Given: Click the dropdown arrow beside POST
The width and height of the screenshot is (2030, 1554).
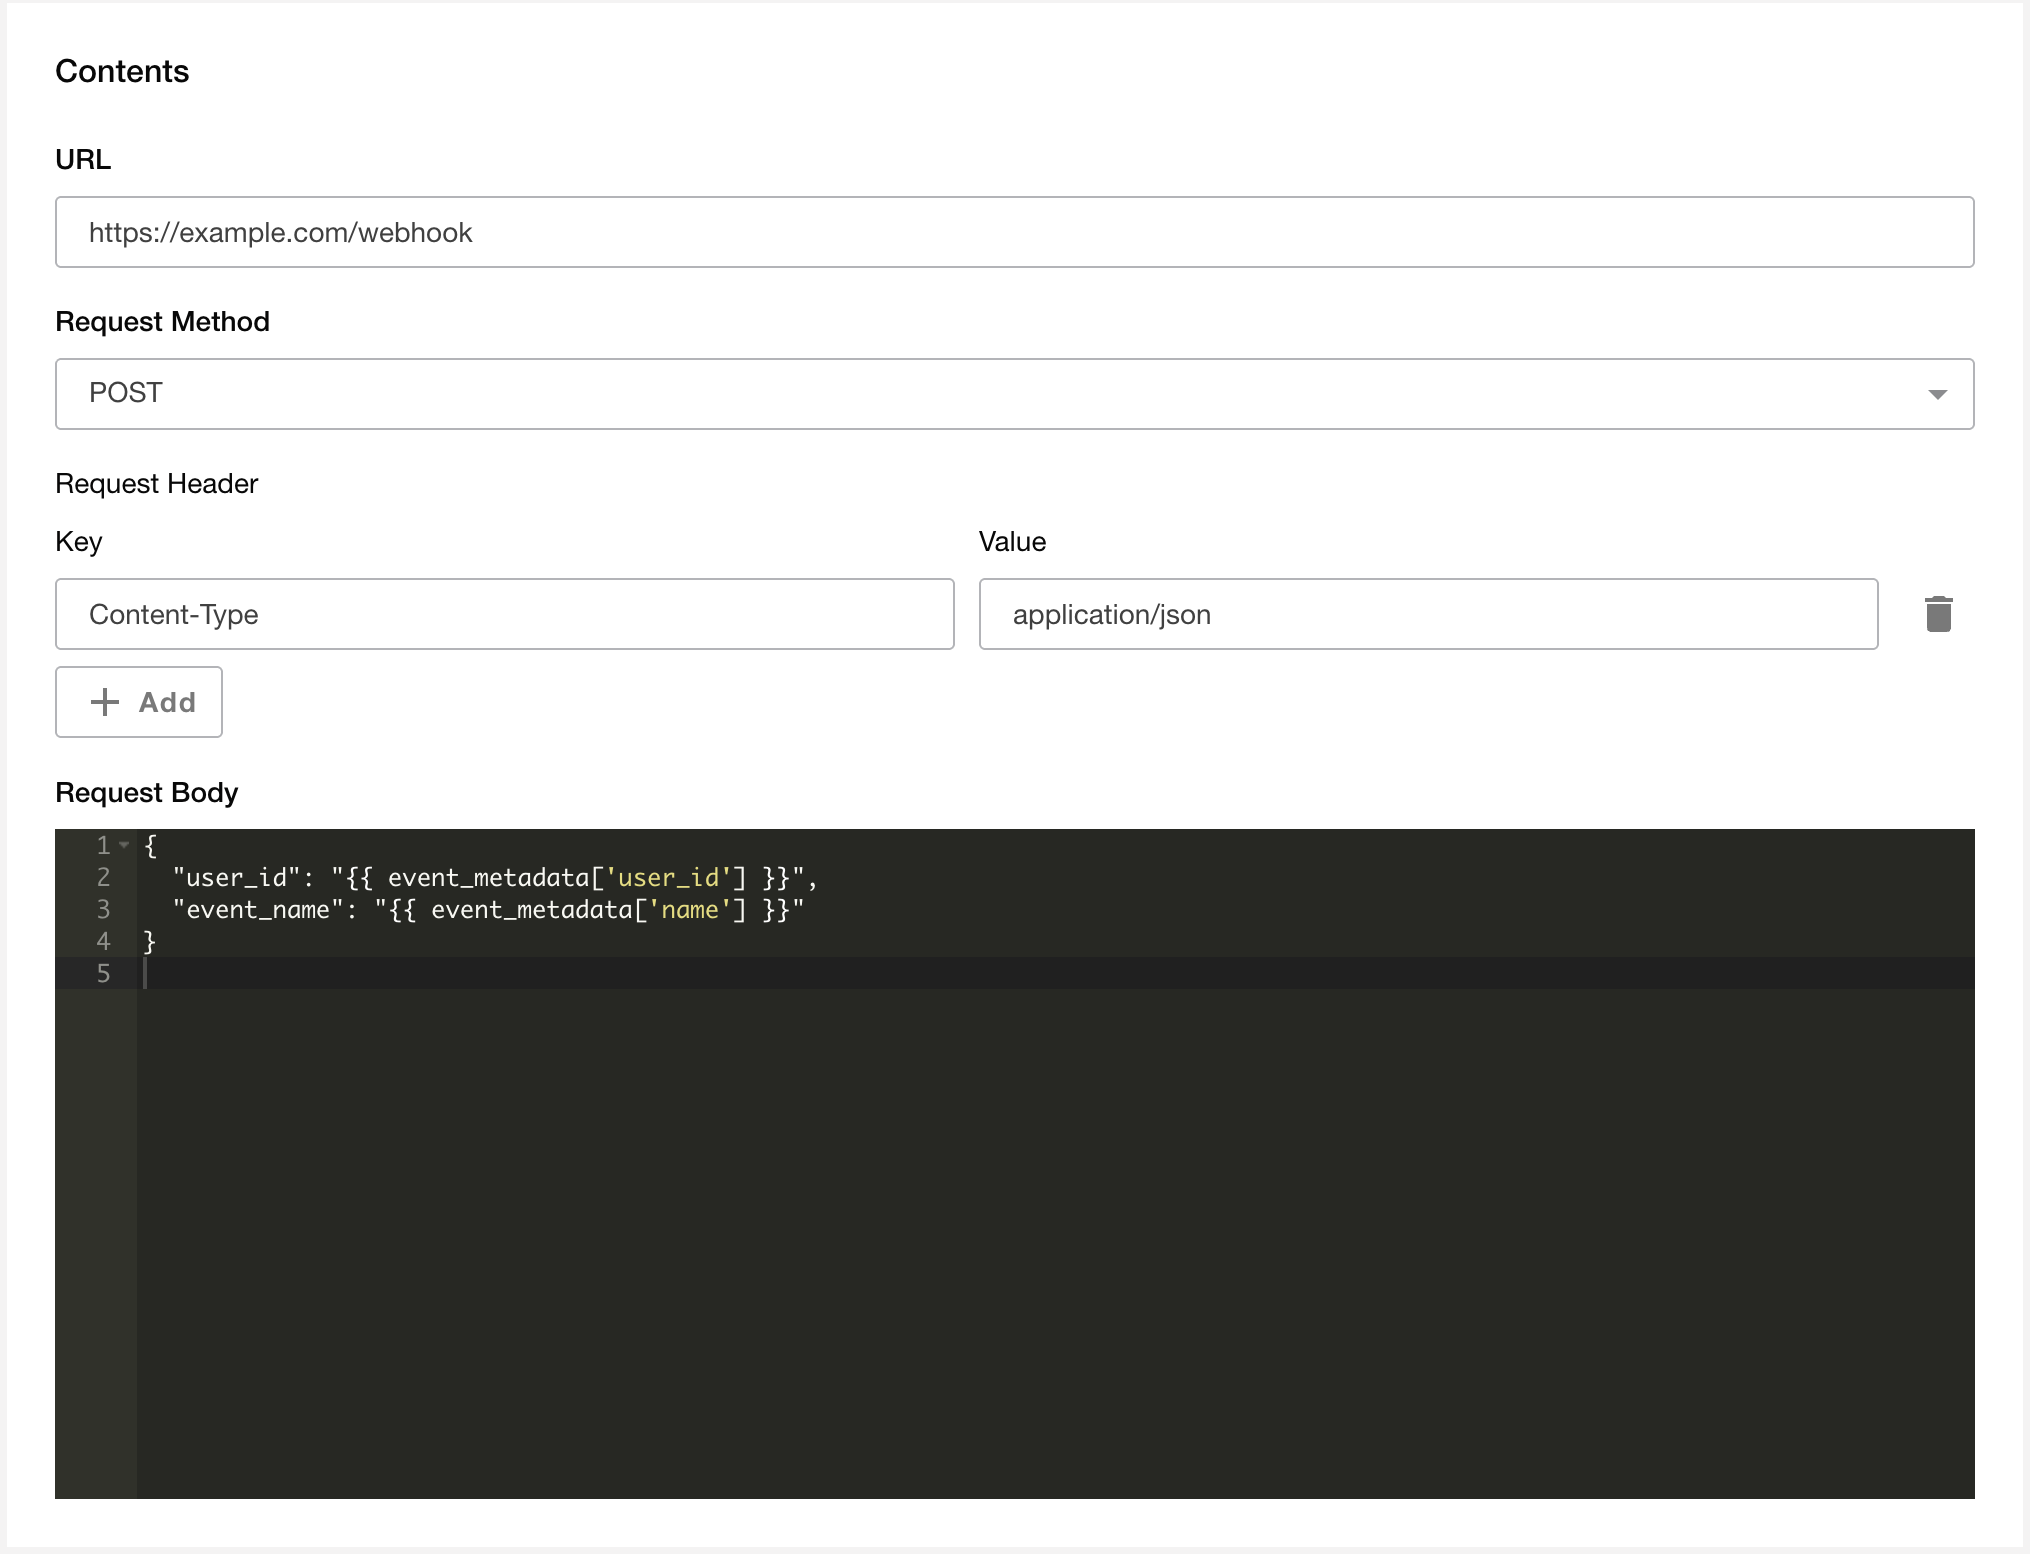Looking at the screenshot, I should (x=1937, y=394).
